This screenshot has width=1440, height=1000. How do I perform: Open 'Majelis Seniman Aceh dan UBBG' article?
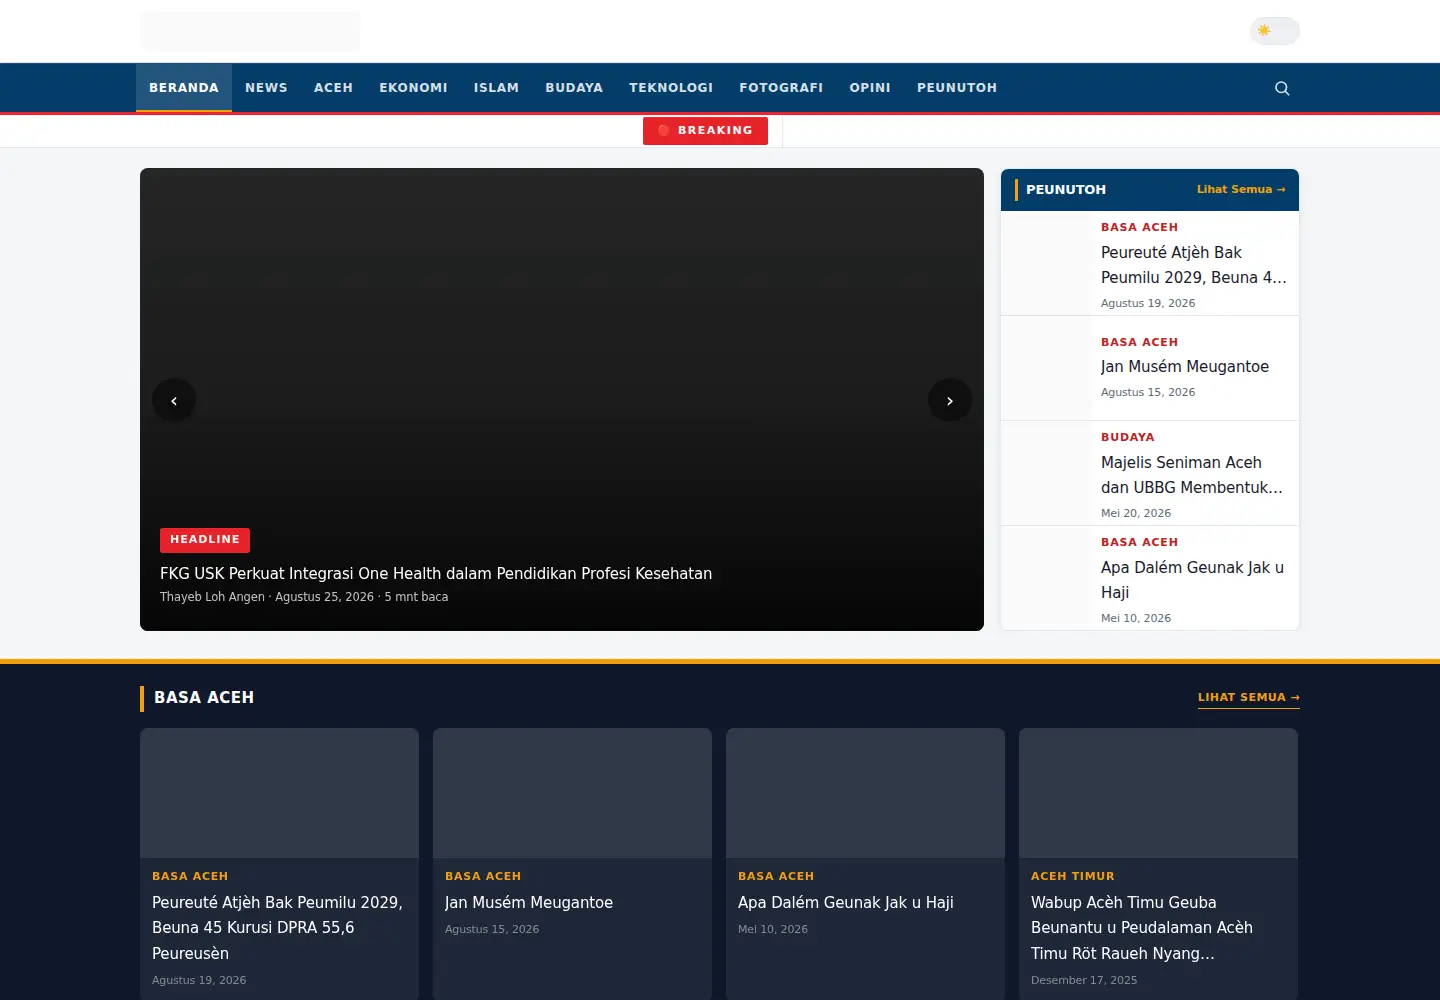point(1192,475)
